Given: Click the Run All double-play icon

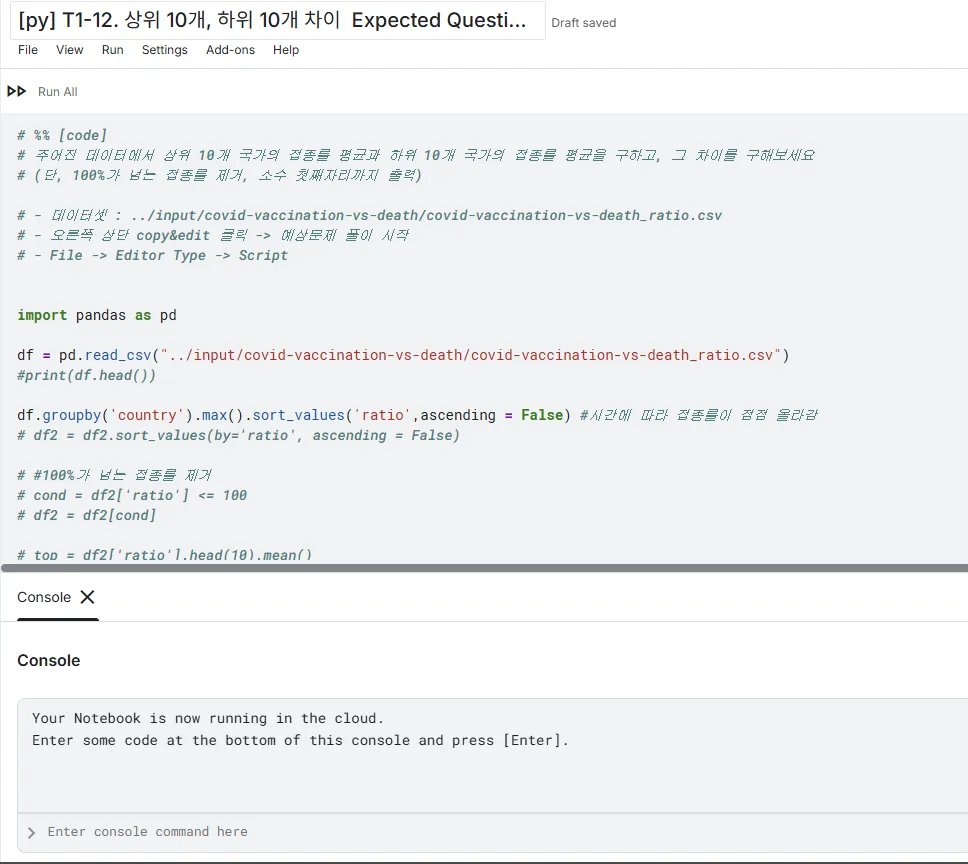Looking at the screenshot, I should 16,91.
